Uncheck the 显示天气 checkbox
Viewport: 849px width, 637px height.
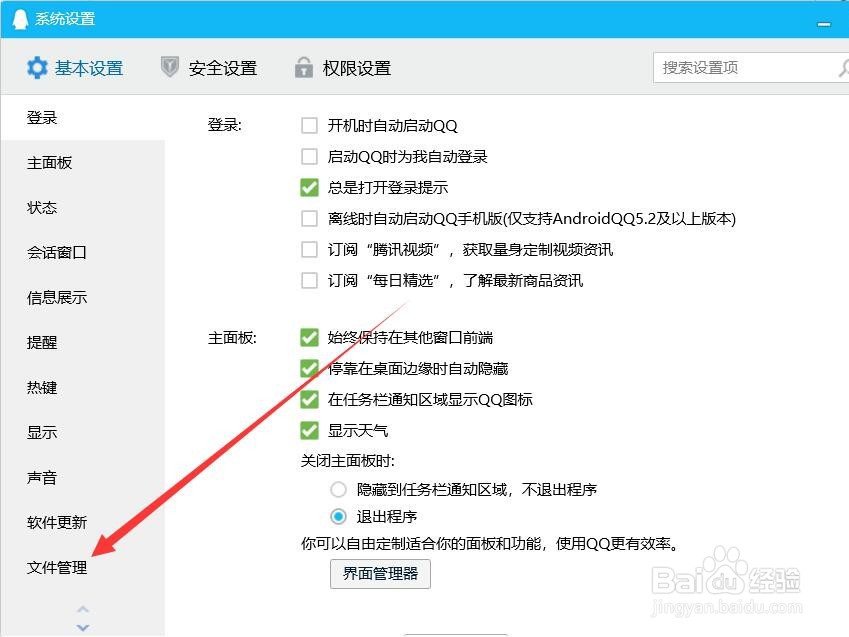tap(309, 431)
